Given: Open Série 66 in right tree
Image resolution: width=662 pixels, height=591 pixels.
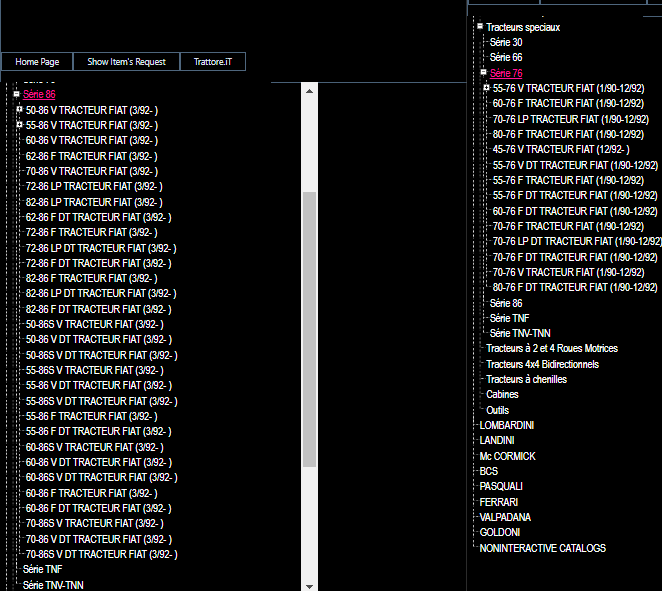Looking at the screenshot, I should click(x=506, y=57).
